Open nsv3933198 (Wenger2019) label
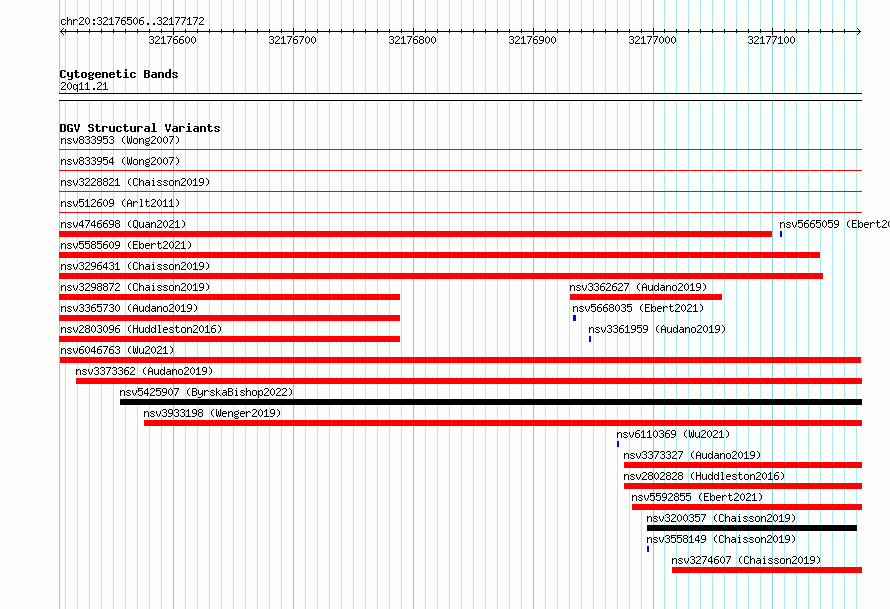Viewport: 890px width, 609px height. point(212,413)
